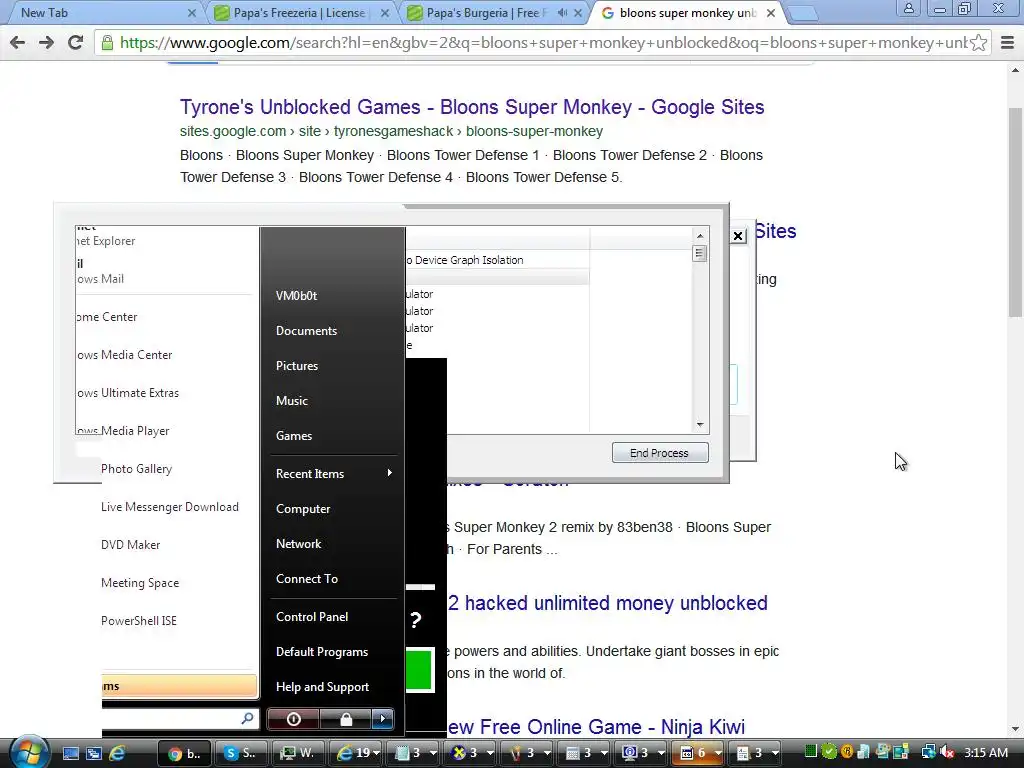Open Control Panel from the Start menu
This screenshot has height=768, width=1024.
[312, 616]
